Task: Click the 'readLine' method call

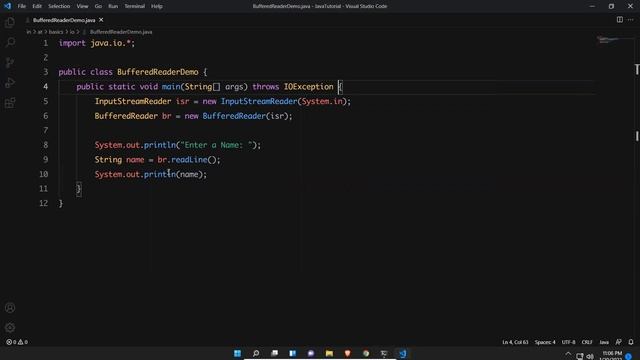Action: pyautogui.click(x=189, y=160)
